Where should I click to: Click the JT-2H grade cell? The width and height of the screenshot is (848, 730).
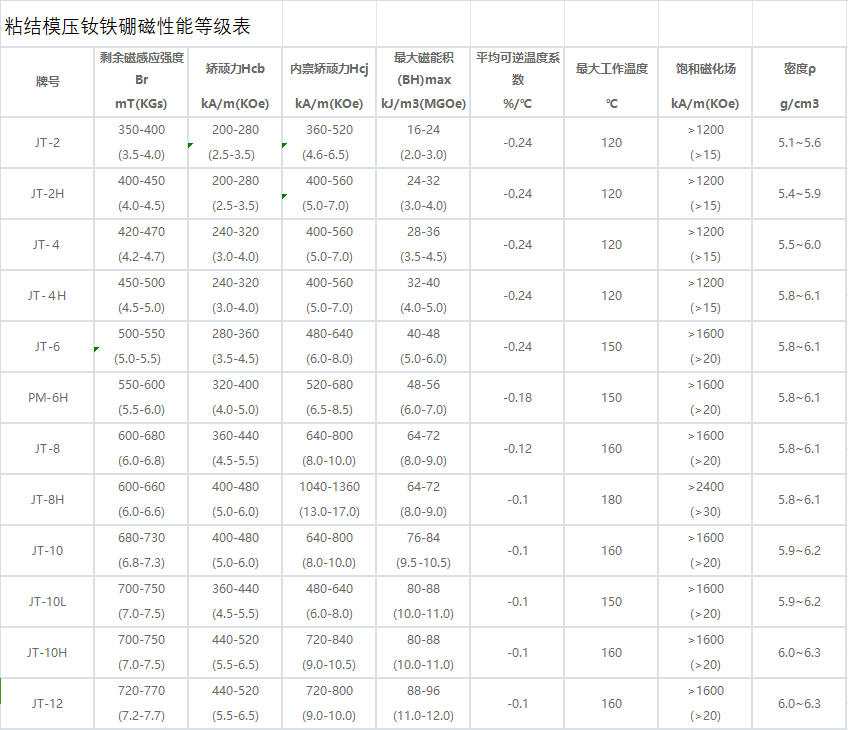point(48,194)
